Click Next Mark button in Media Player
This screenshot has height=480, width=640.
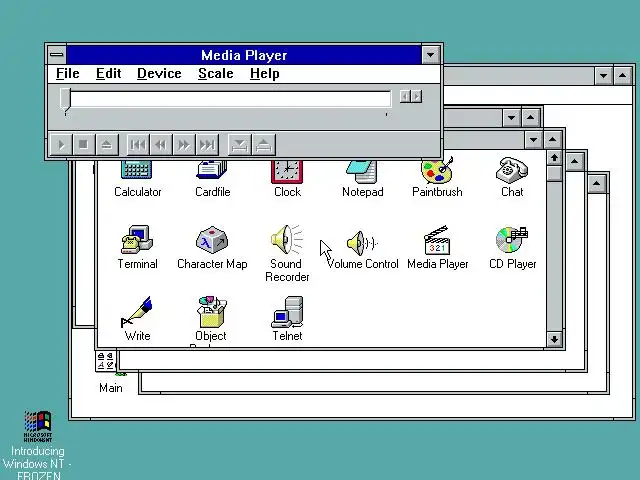(x=207, y=144)
